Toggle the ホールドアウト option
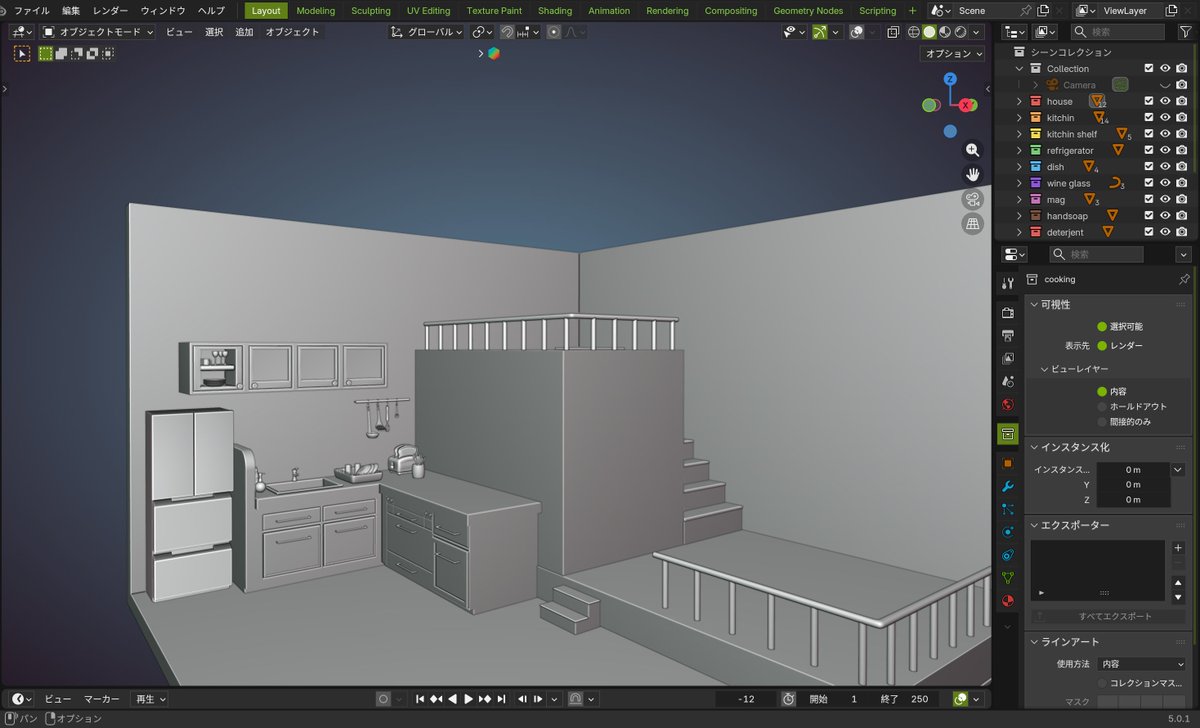The height and width of the screenshot is (728, 1200). coord(1103,407)
